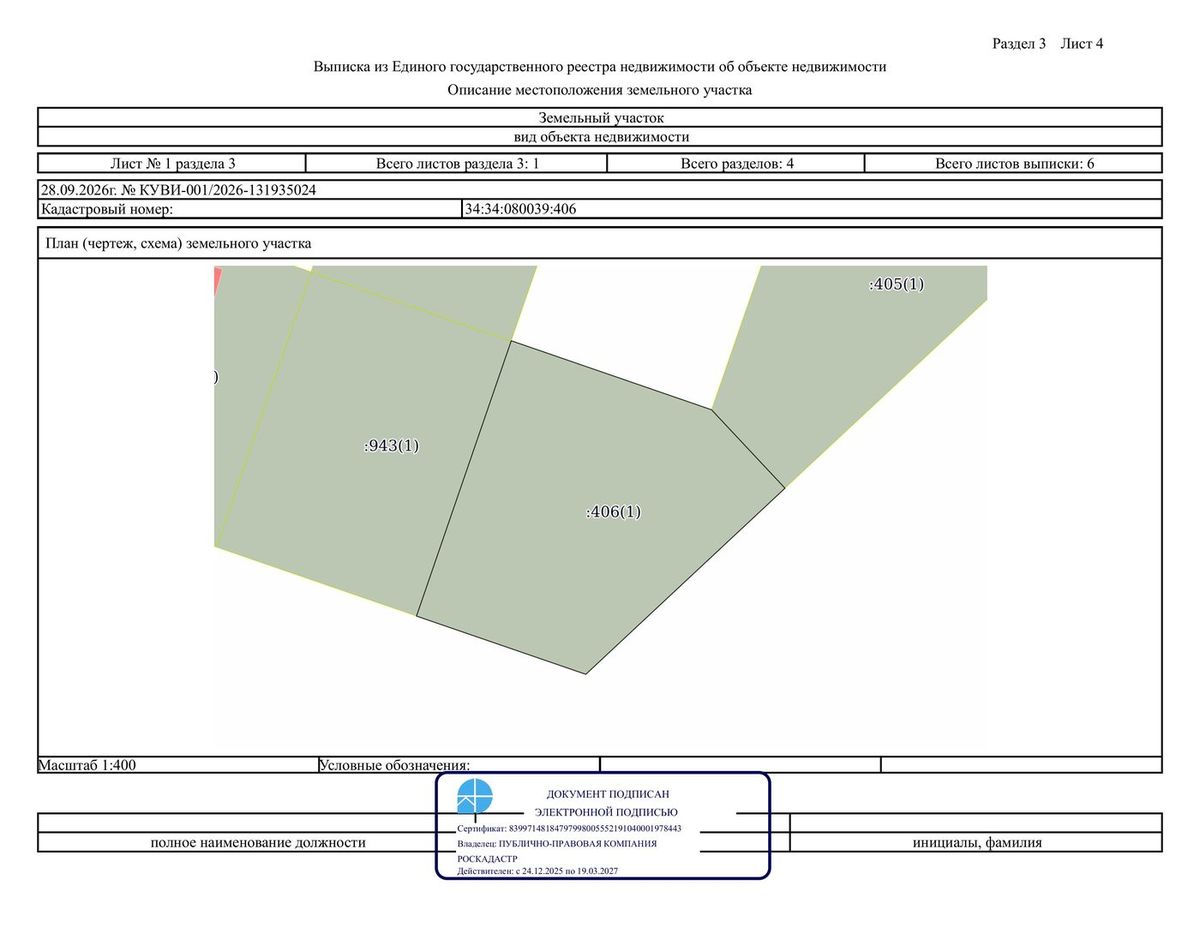Click the "Лист 4" header text
Screen dimensions: 1200x927
tap(1082, 44)
